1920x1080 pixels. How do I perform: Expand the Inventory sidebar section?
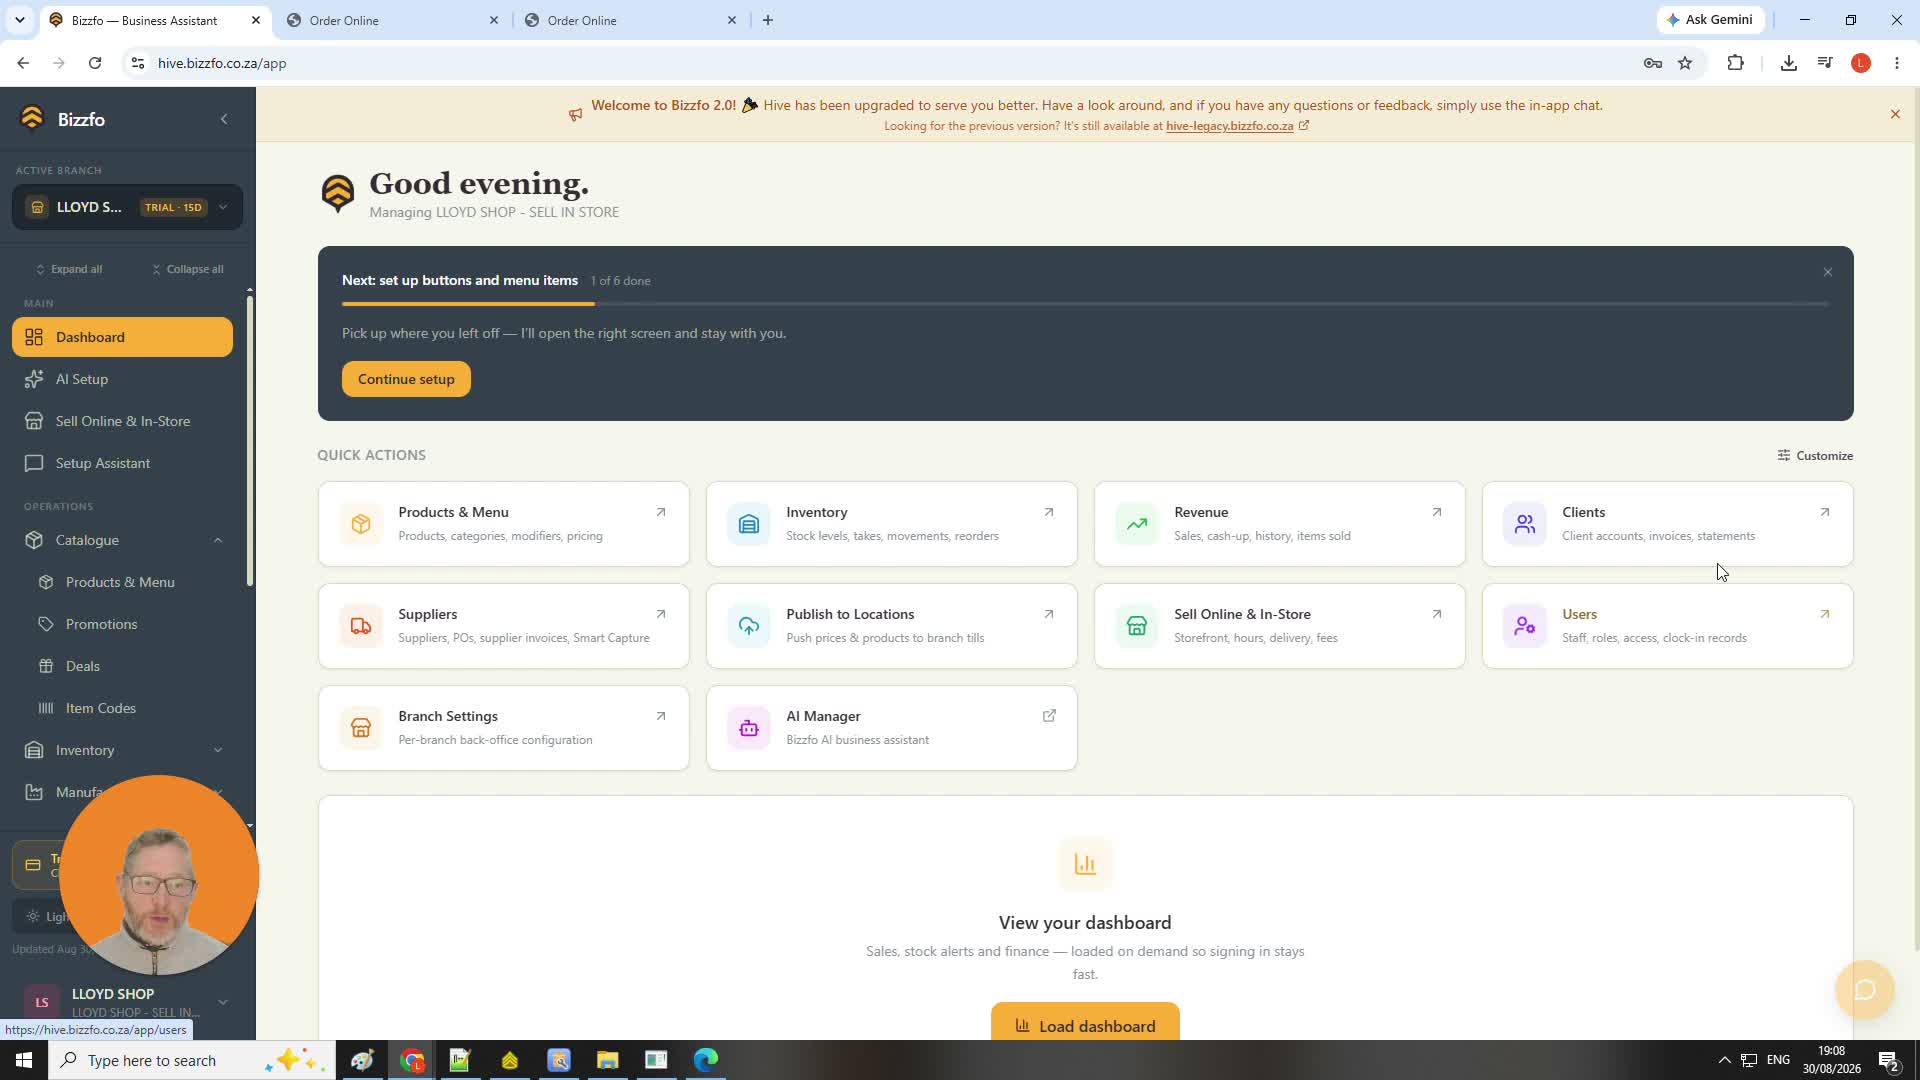218,750
